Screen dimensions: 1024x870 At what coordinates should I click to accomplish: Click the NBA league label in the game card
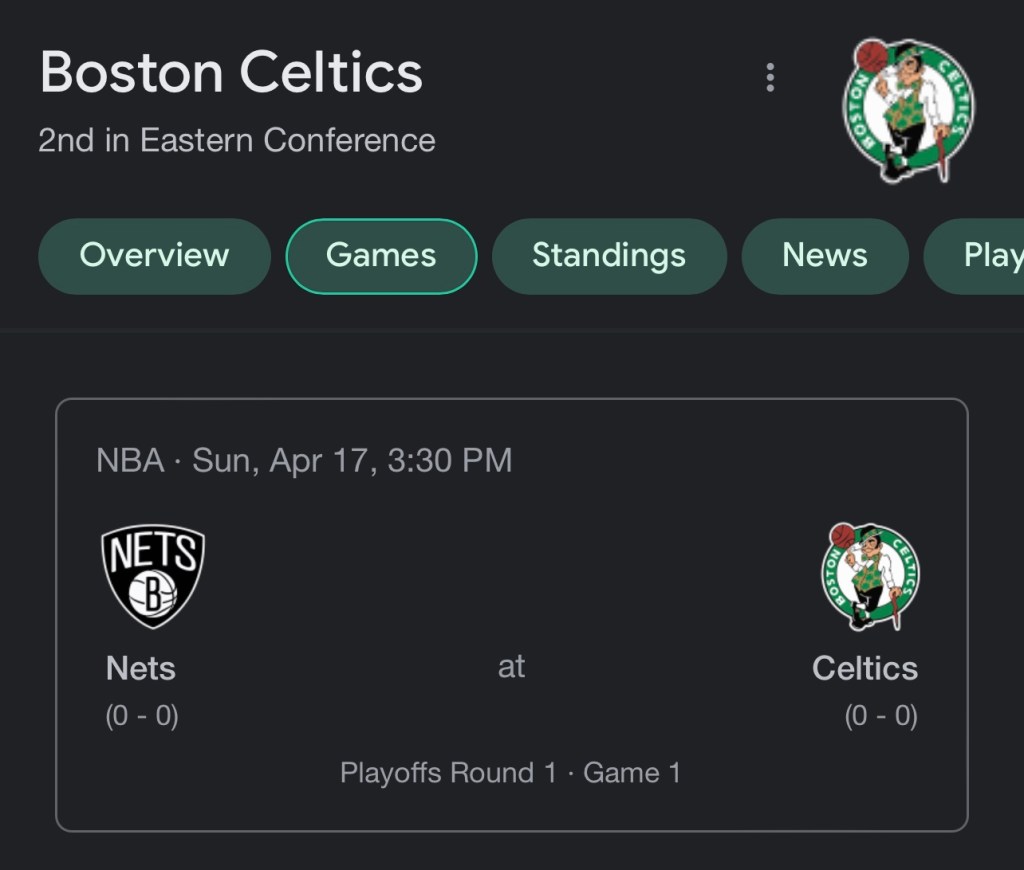click(130, 460)
